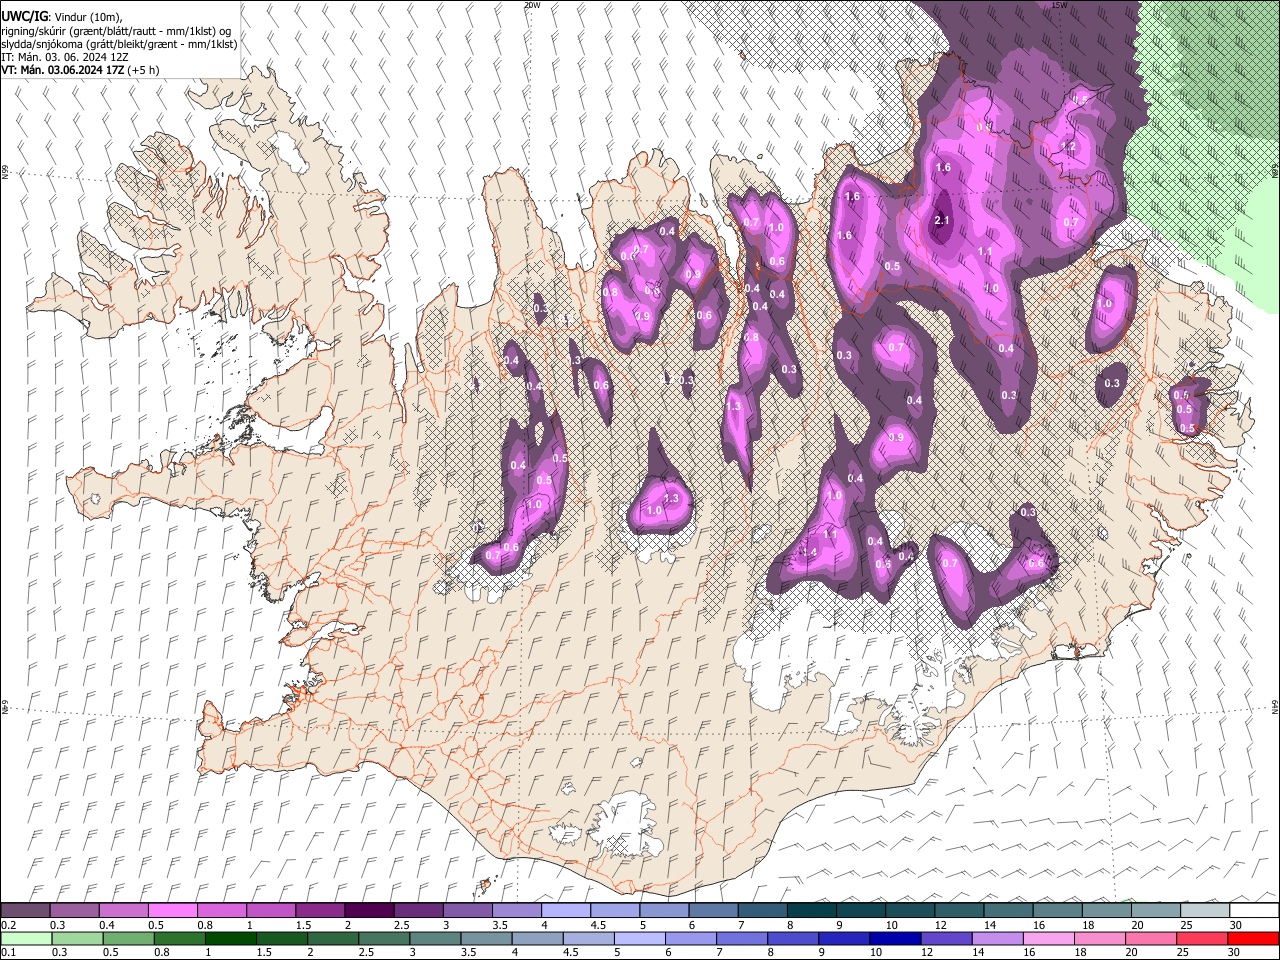This screenshot has width=1280, height=960.
Task: Click the 'slydda/snjókoma' legend description line
Action: [119, 44]
